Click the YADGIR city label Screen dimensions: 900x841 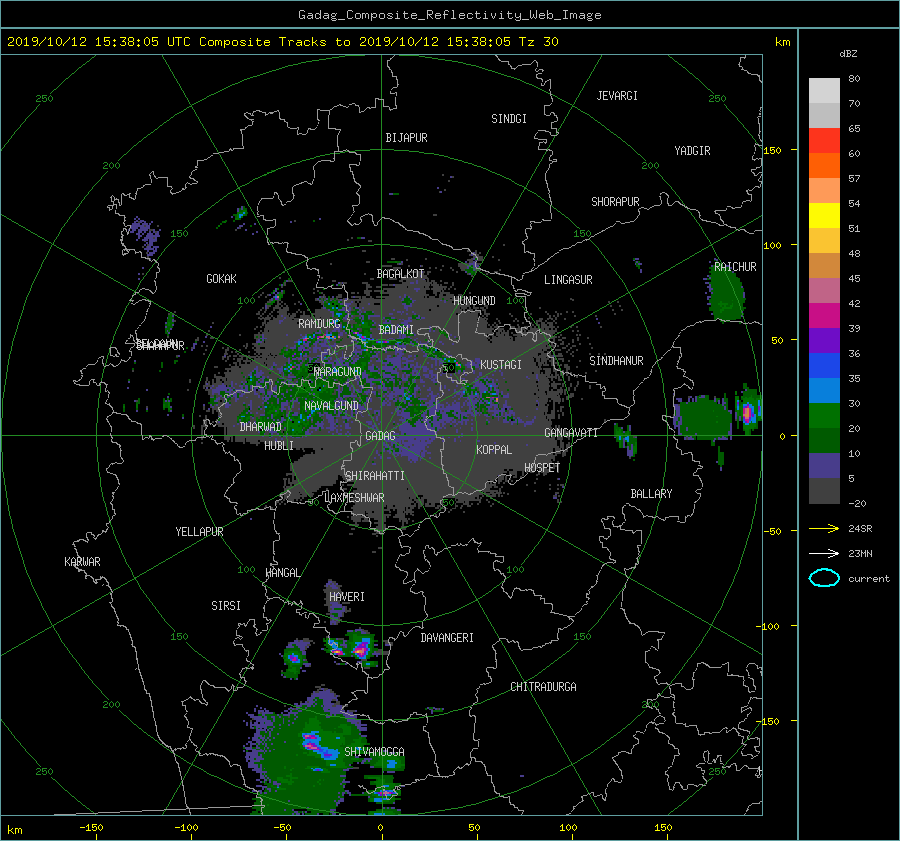(x=692, y=151)
